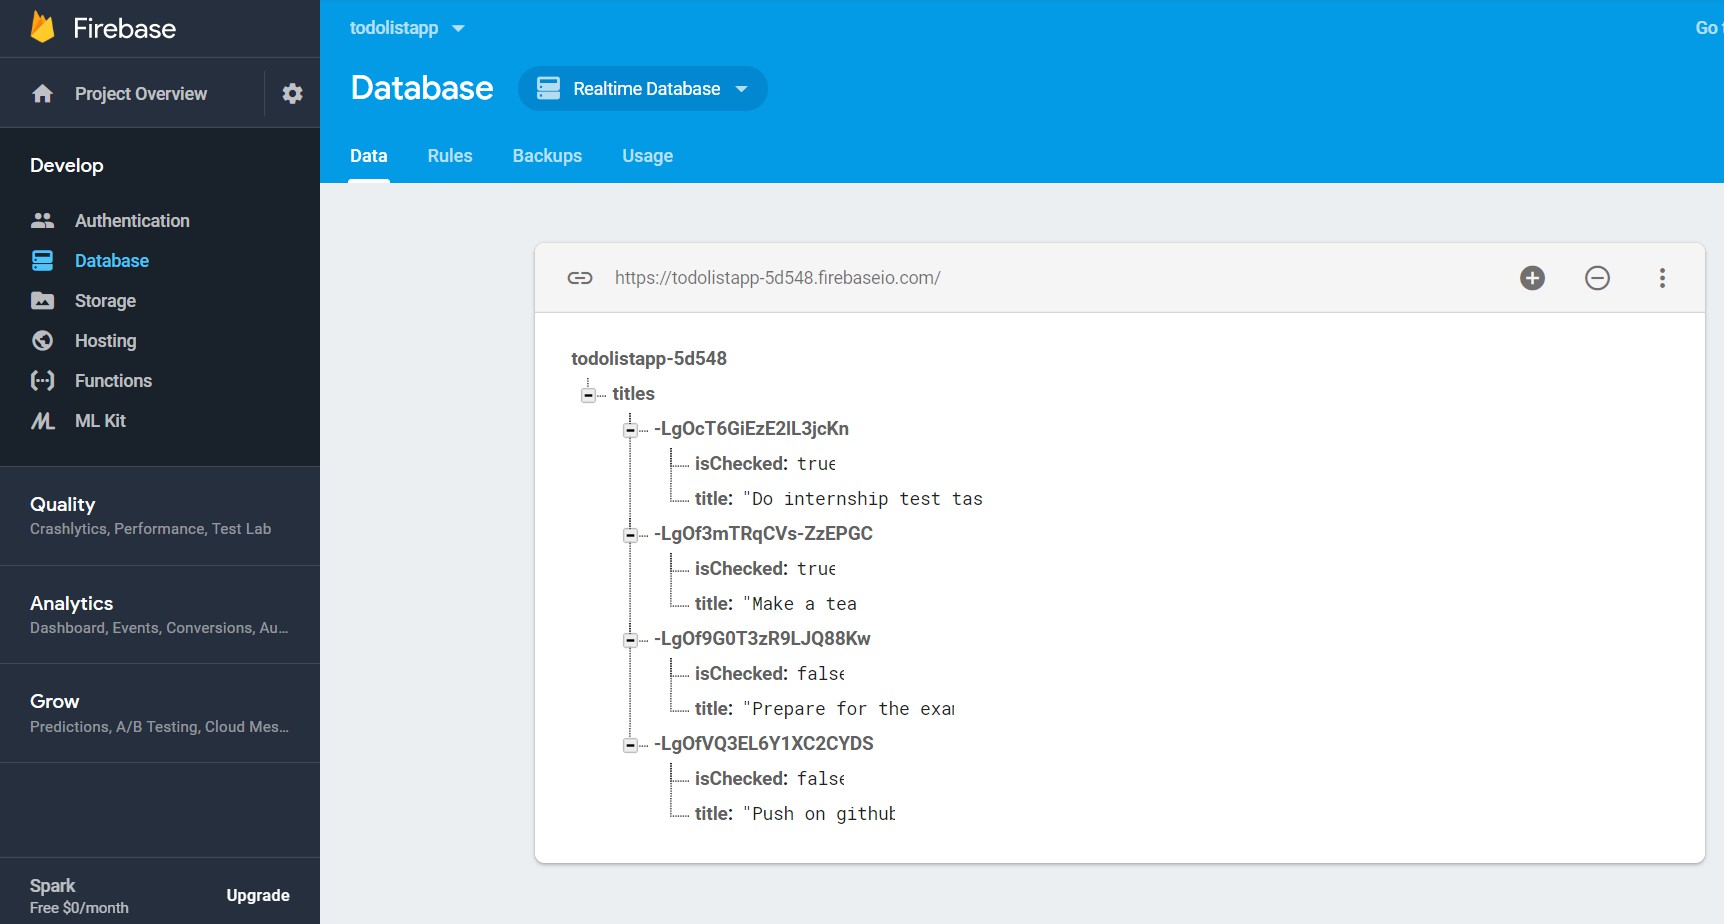
Task: Click the database URL text
Action: click(777, 278)
